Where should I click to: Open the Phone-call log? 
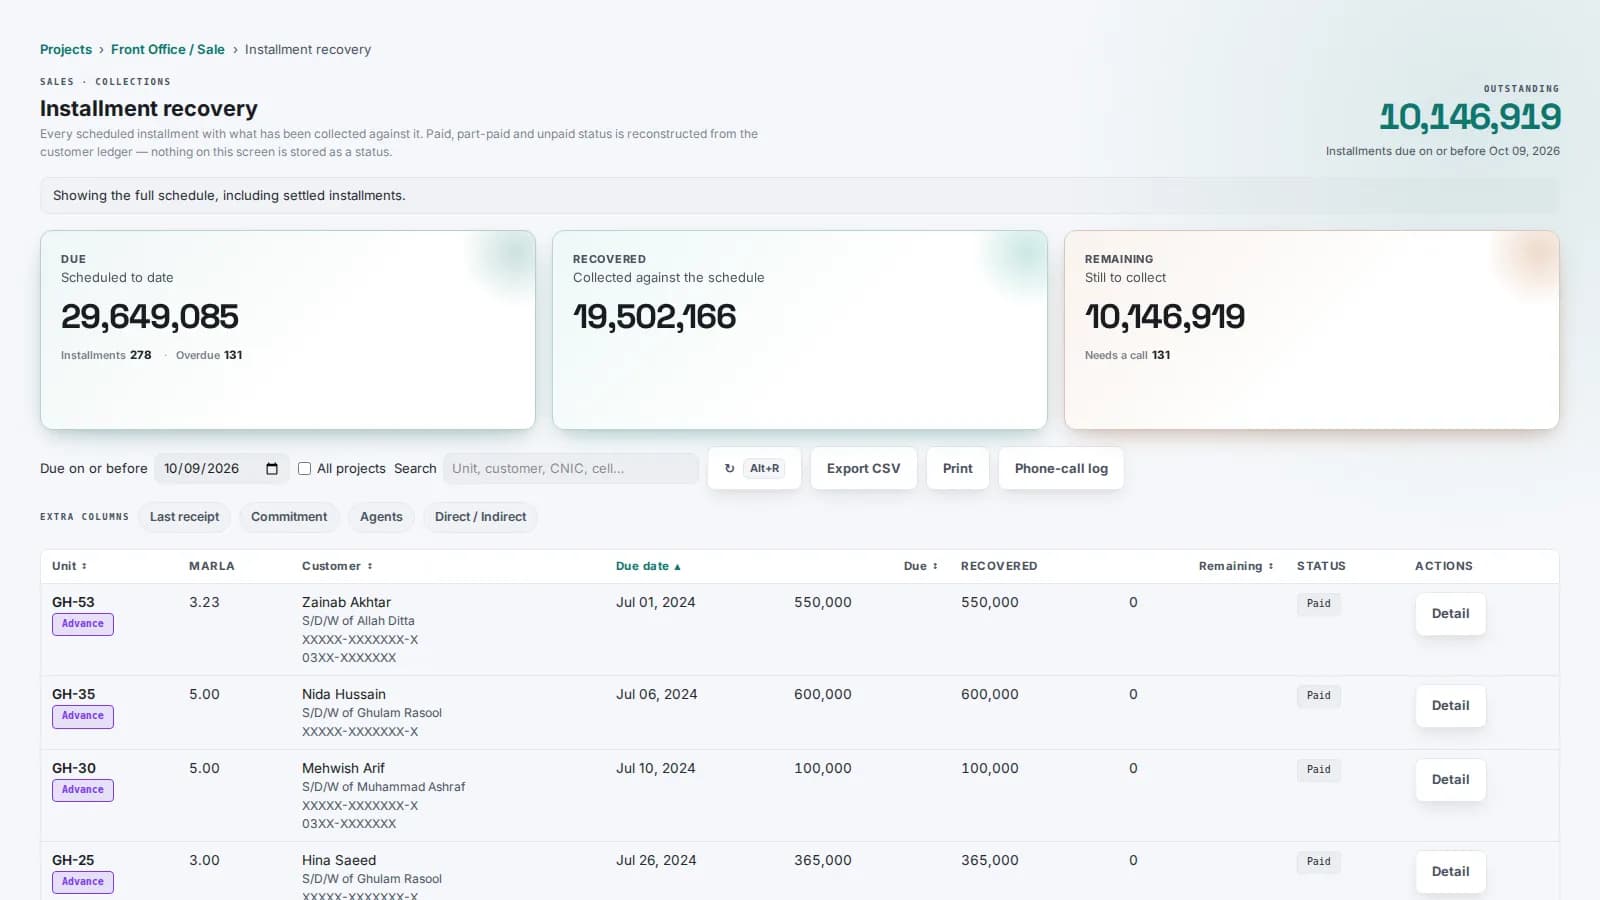(1061, 468)
